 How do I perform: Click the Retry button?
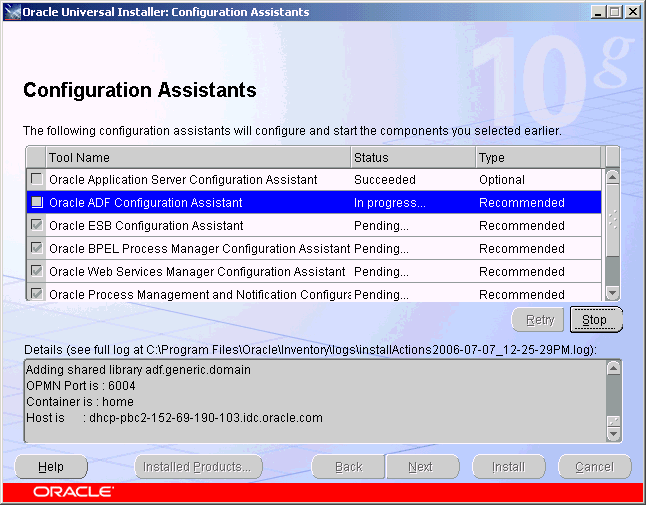pos(538,320)
